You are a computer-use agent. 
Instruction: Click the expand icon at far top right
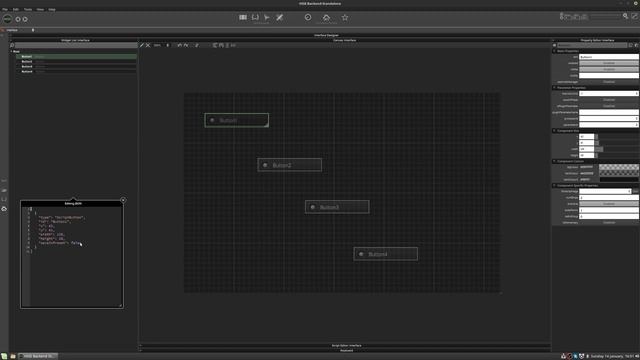click(x=634, y=16)
